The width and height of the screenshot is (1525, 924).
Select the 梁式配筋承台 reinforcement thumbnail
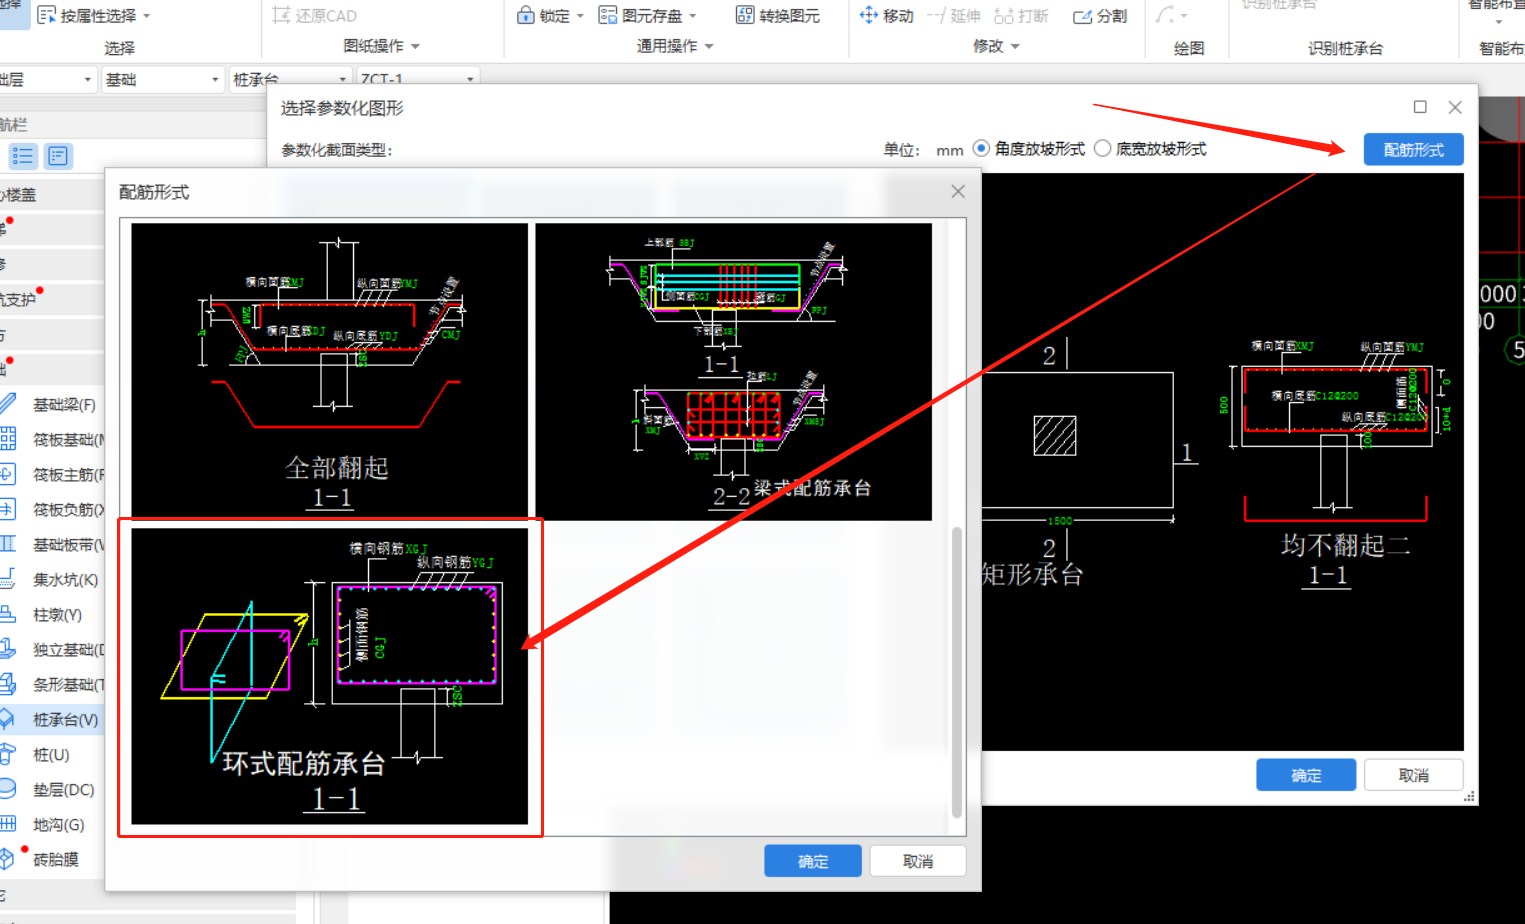[733, 370]
